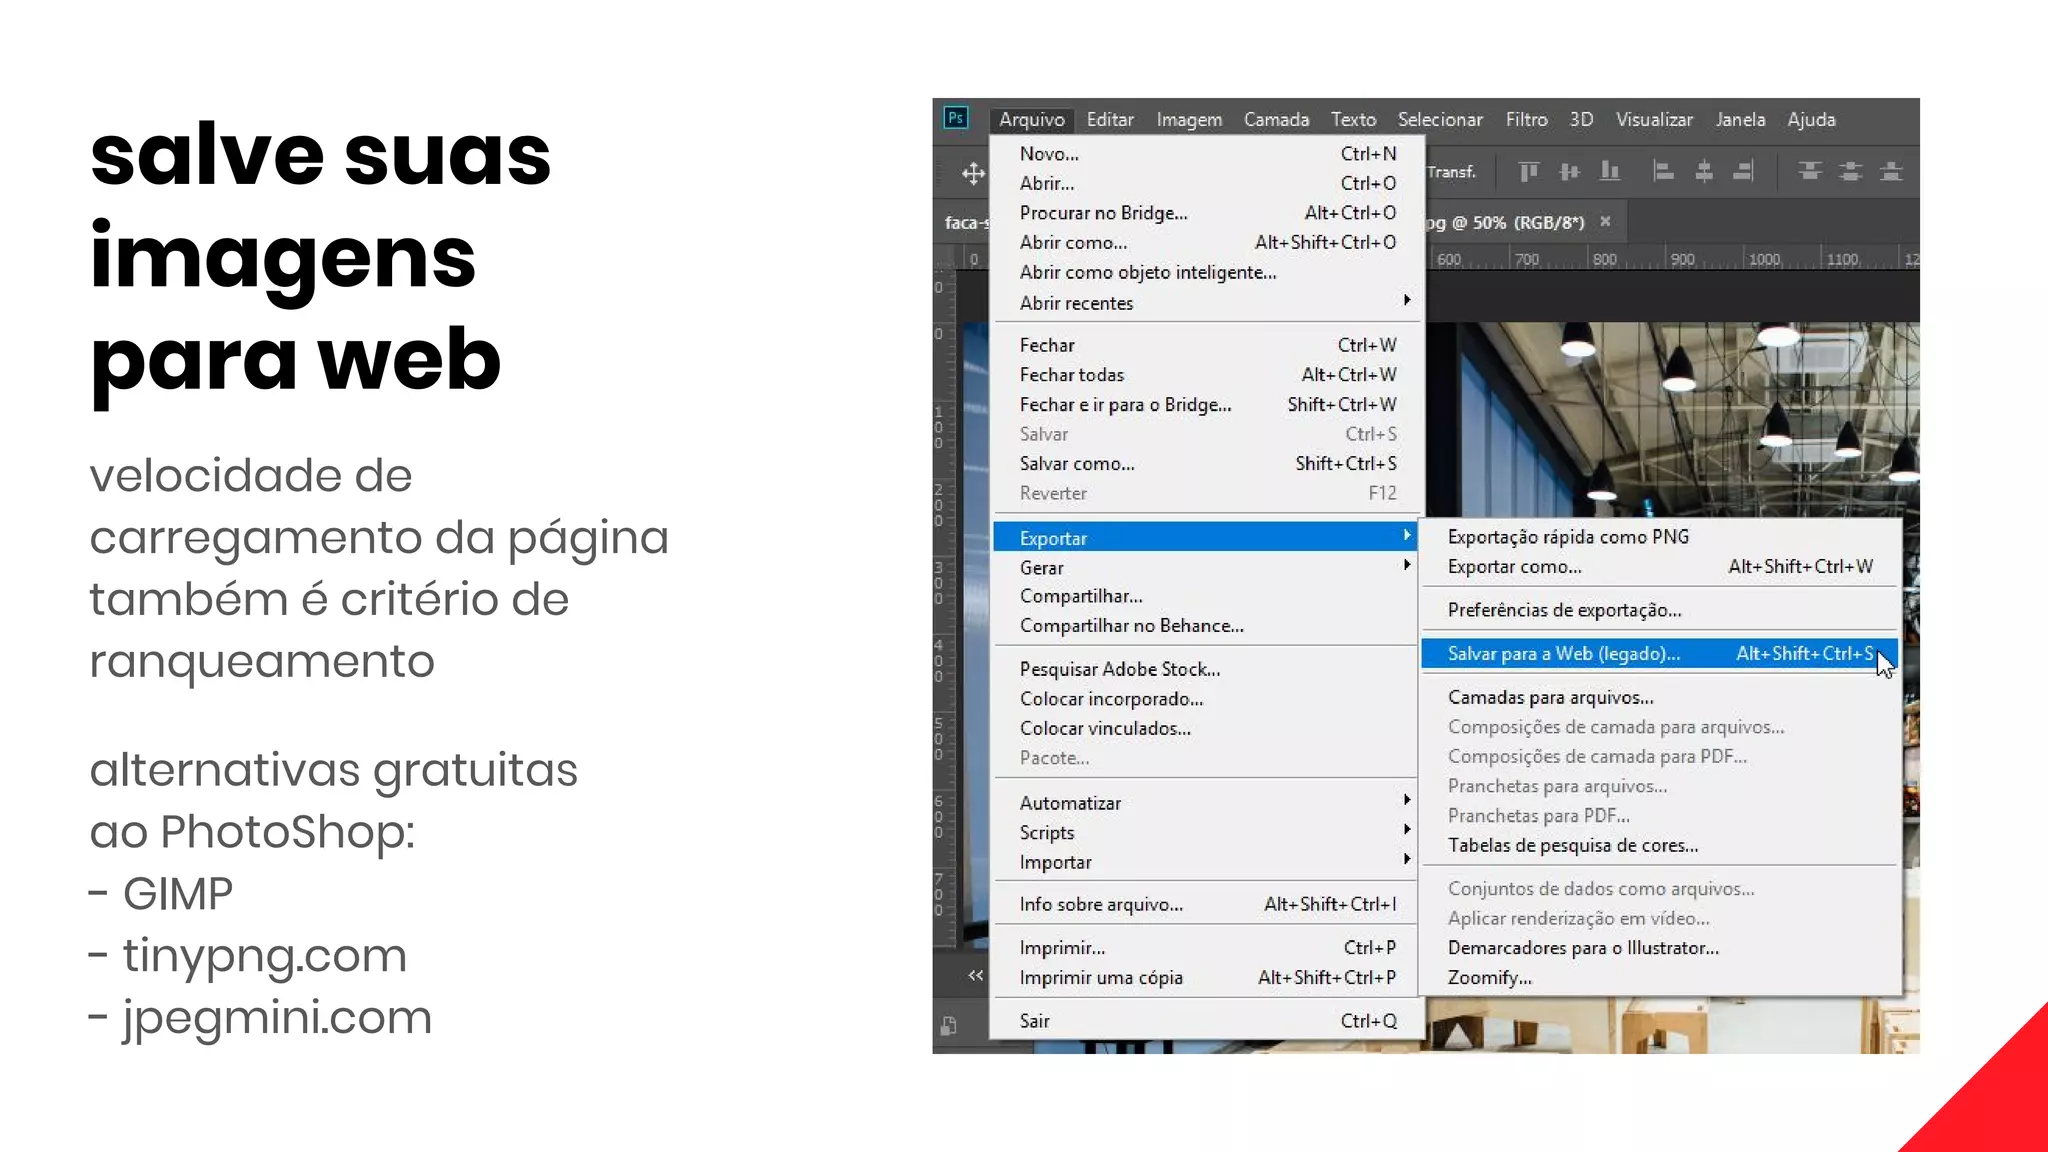Click align left edges icon
The width and height of the screenshot is (2048, 1152).
click(1663, 172)
